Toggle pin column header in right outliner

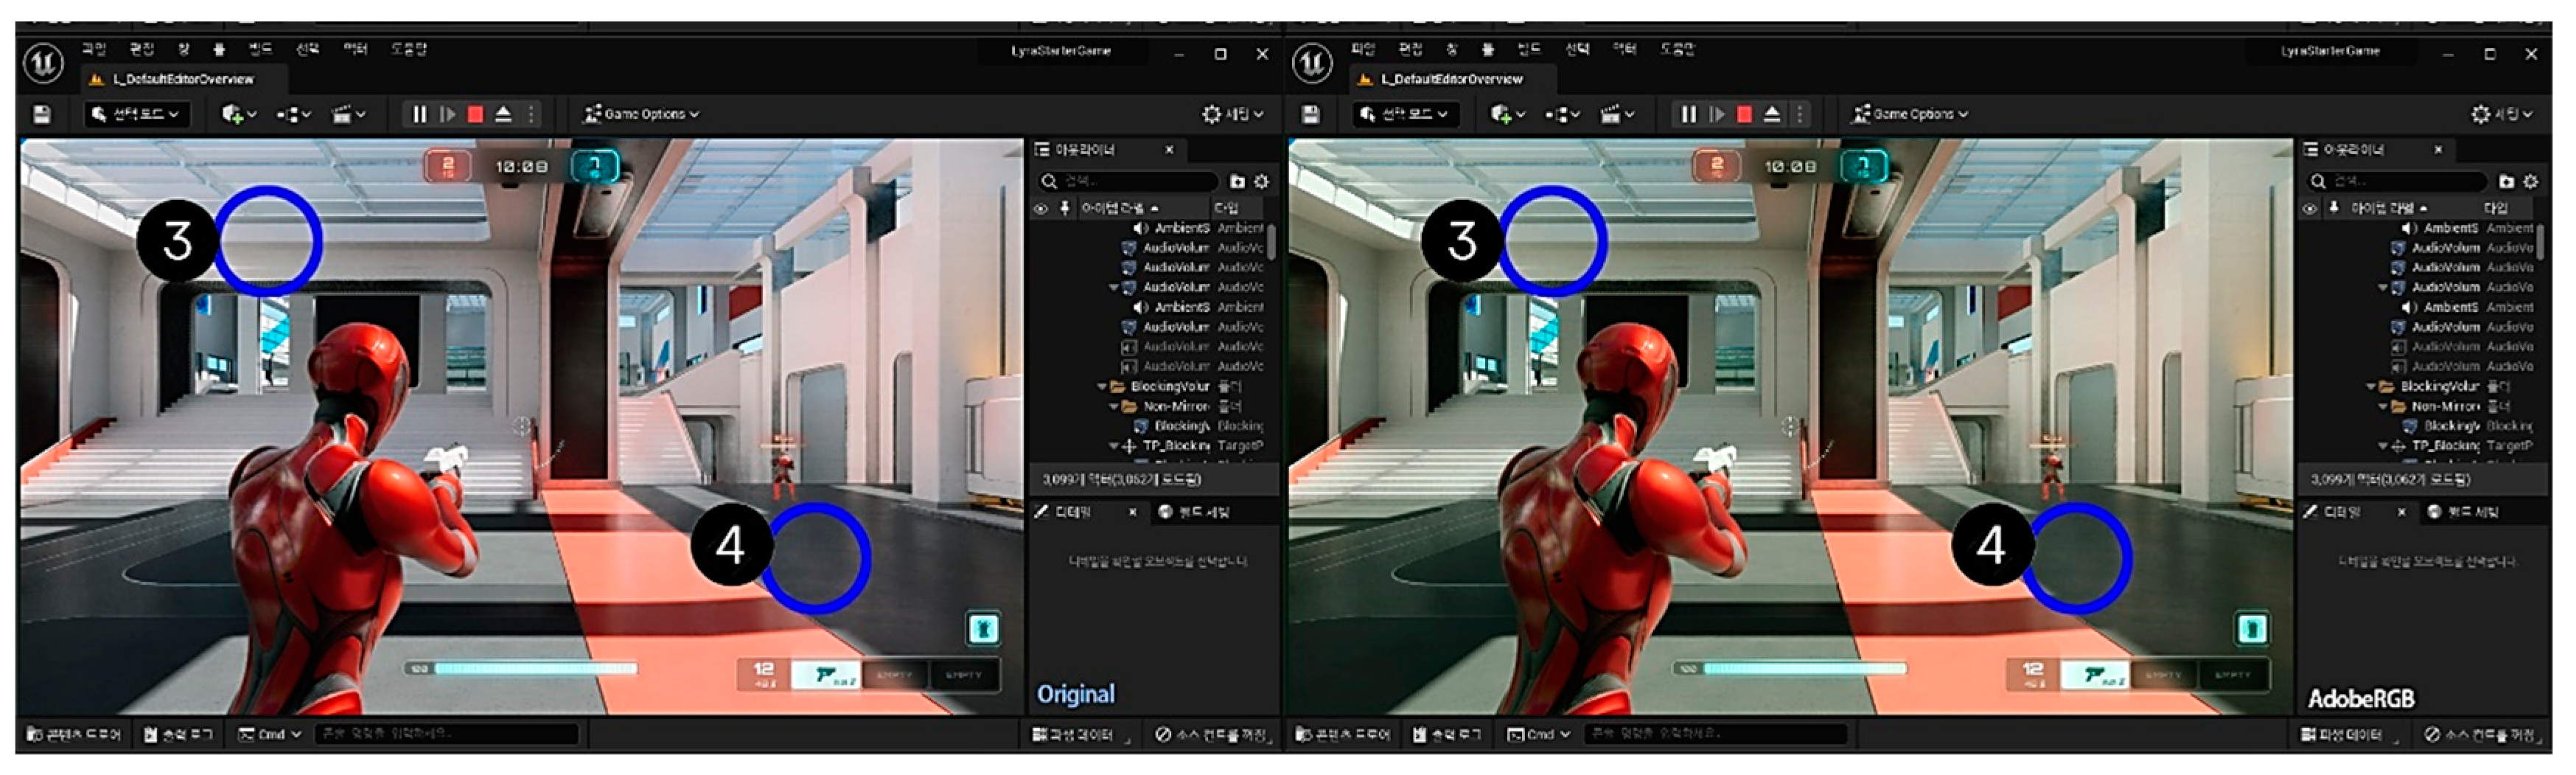(2334, 208)
